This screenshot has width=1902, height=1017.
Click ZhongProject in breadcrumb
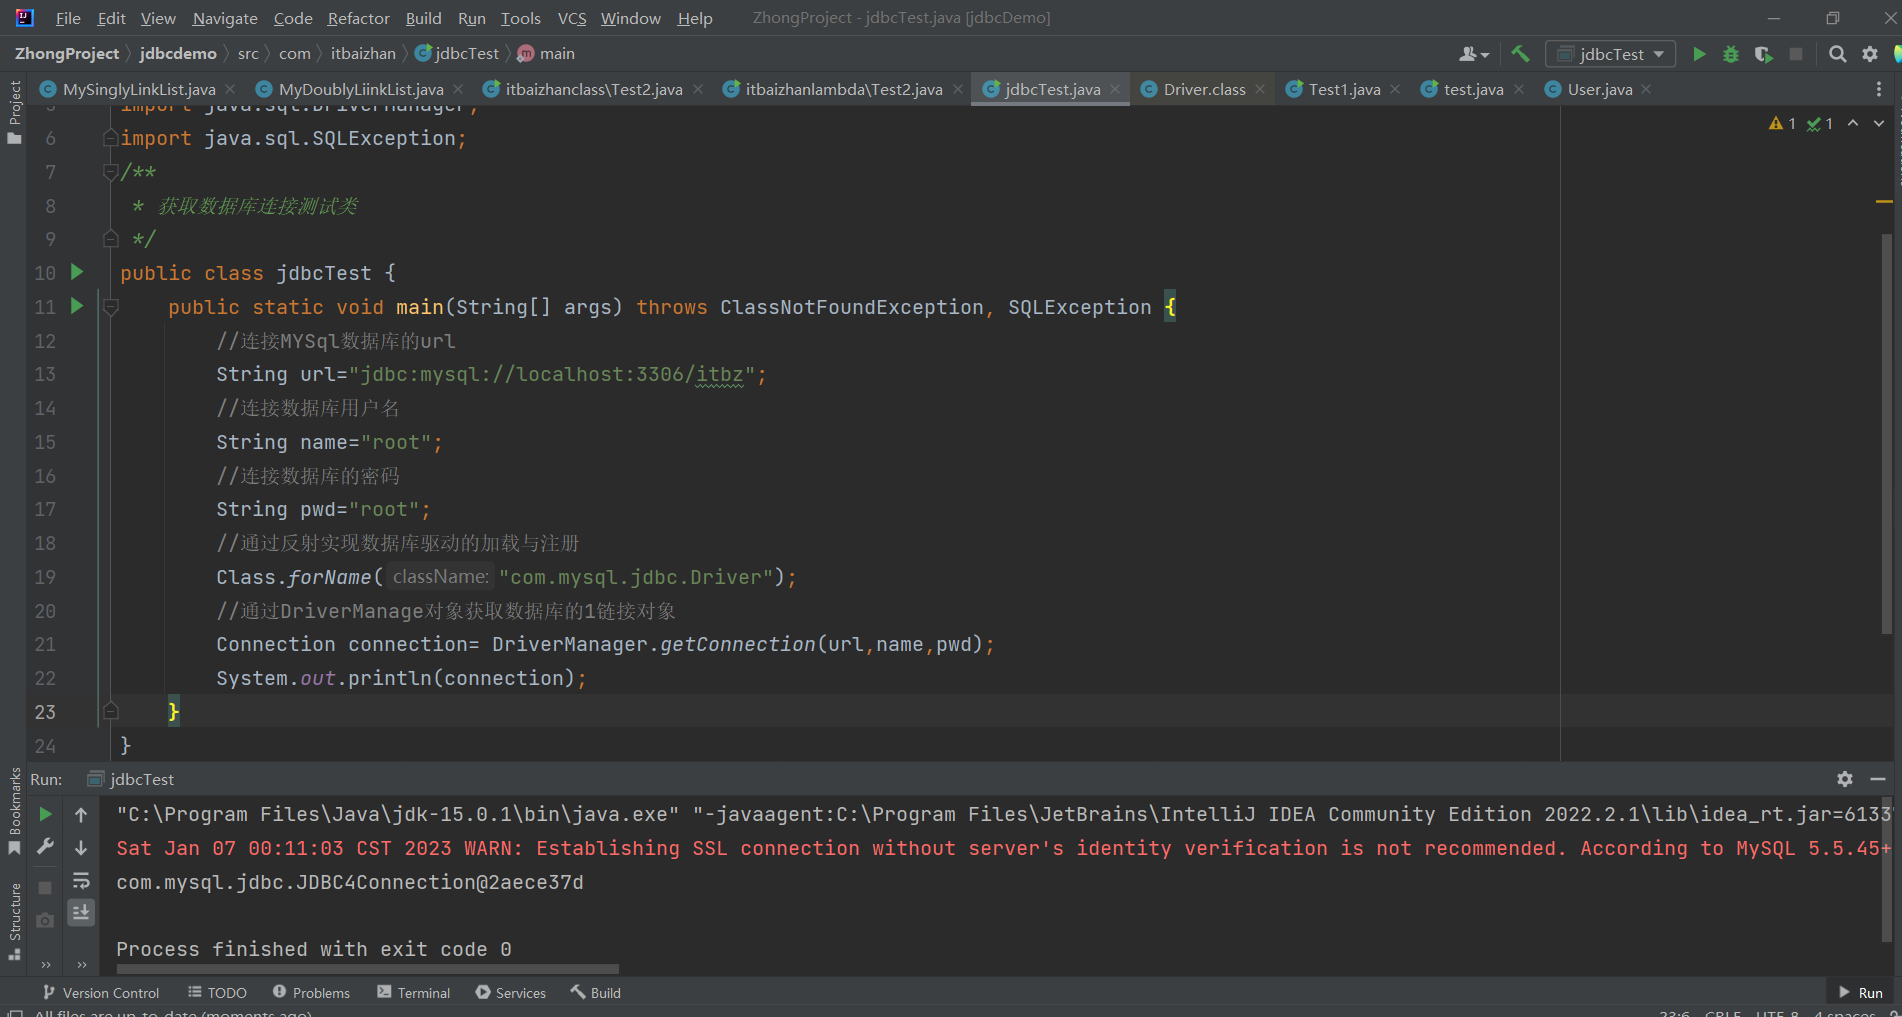[x=66, y=54]
